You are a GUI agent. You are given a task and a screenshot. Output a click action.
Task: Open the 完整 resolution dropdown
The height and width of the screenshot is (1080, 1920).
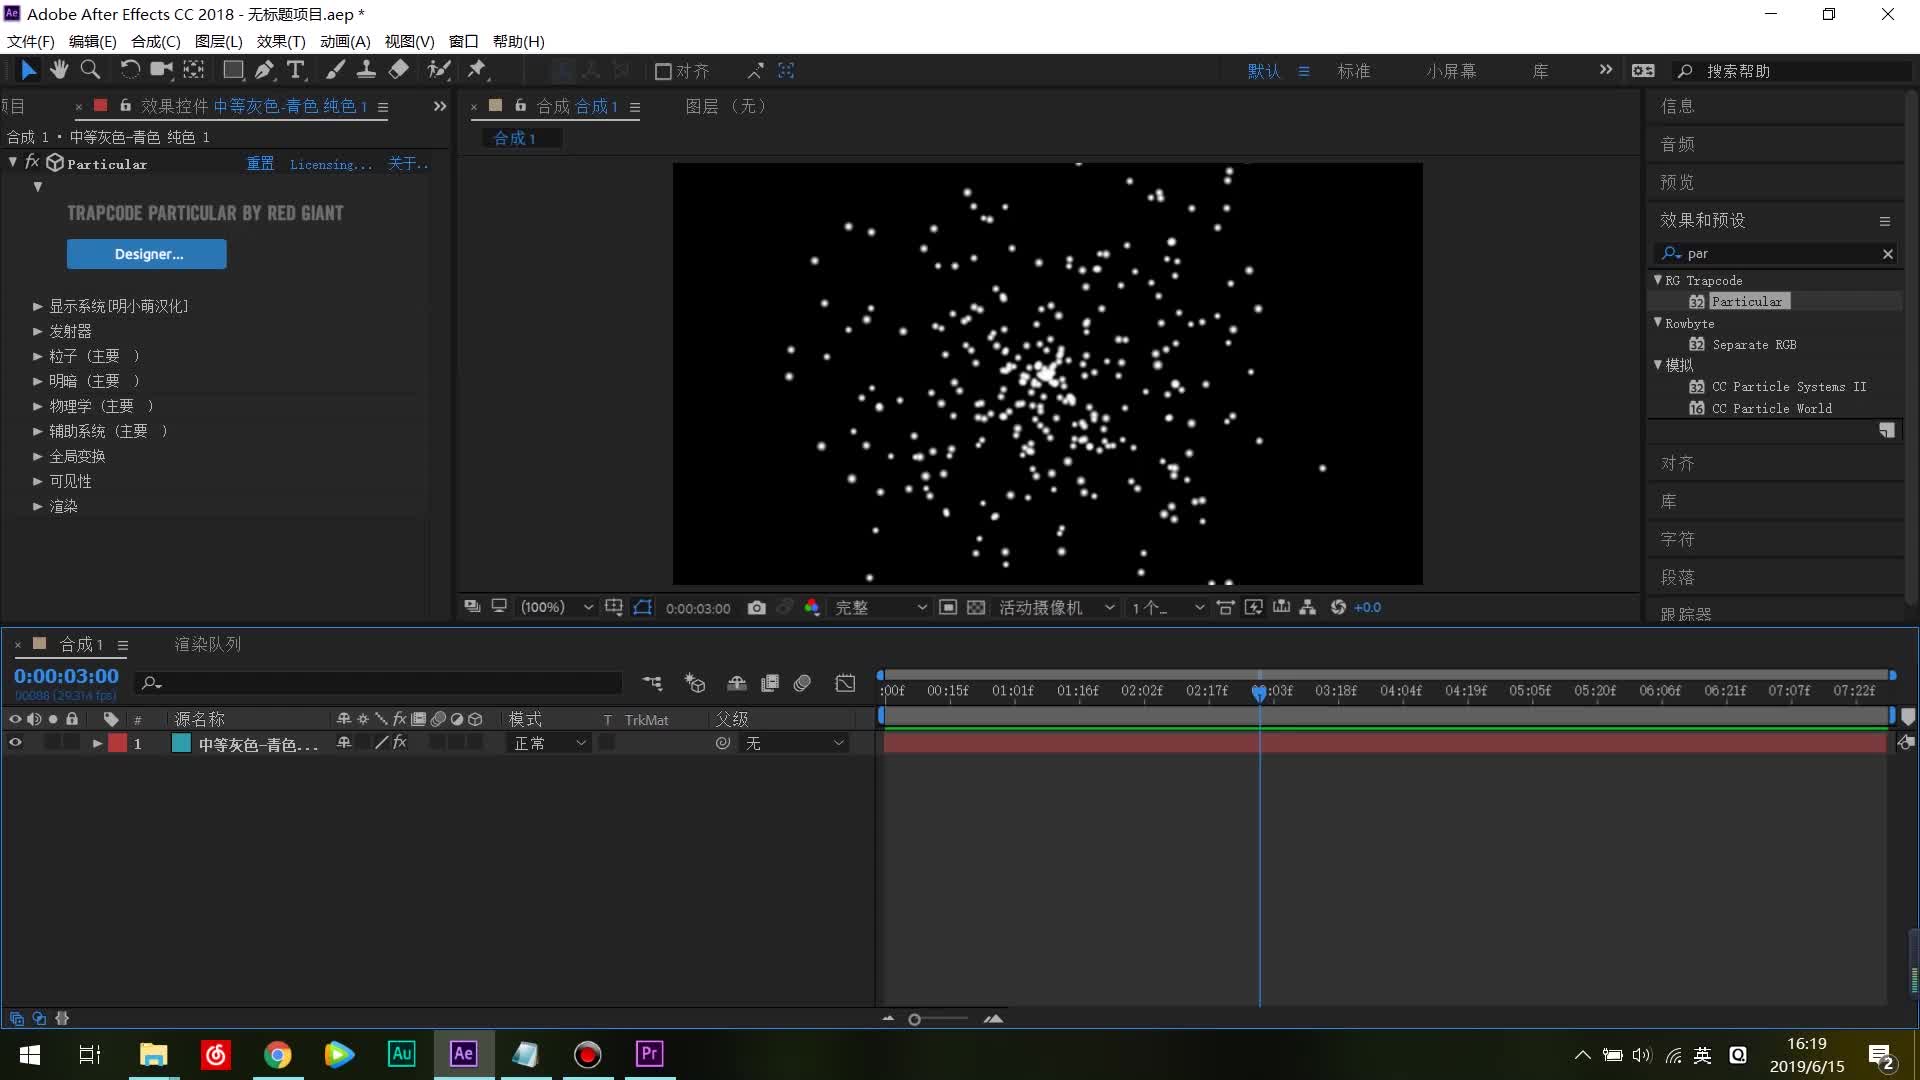tap(880, 608)
